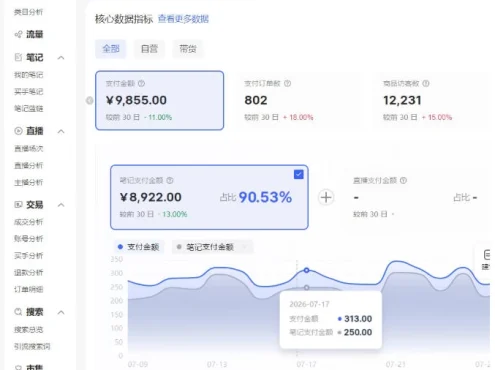This screenshot has height=370, width=495.
Task: Click the 交易 transaction section icon
Action: coord(18,205)
